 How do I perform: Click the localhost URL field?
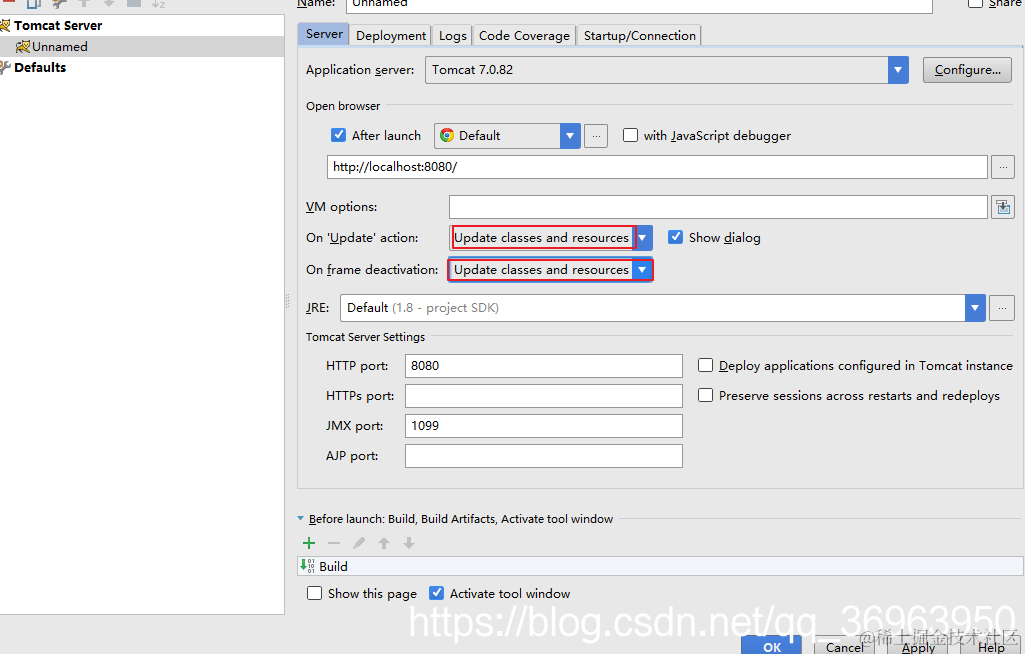(x=657, y=167)
